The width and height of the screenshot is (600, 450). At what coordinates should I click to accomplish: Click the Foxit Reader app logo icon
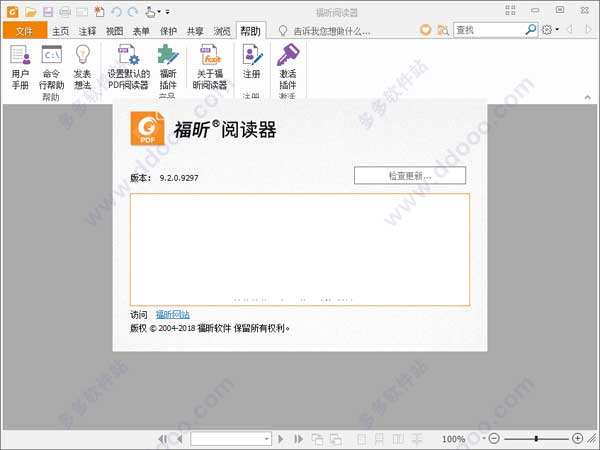(x=13, y=12)
